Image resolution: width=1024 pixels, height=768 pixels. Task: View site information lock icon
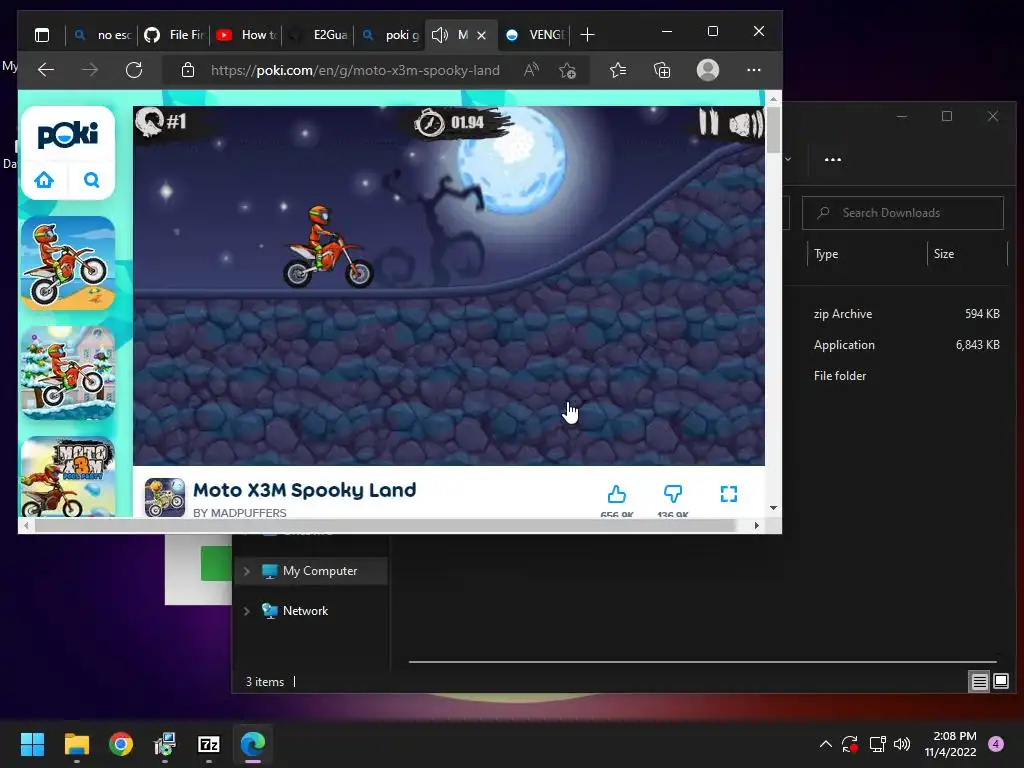187,70
